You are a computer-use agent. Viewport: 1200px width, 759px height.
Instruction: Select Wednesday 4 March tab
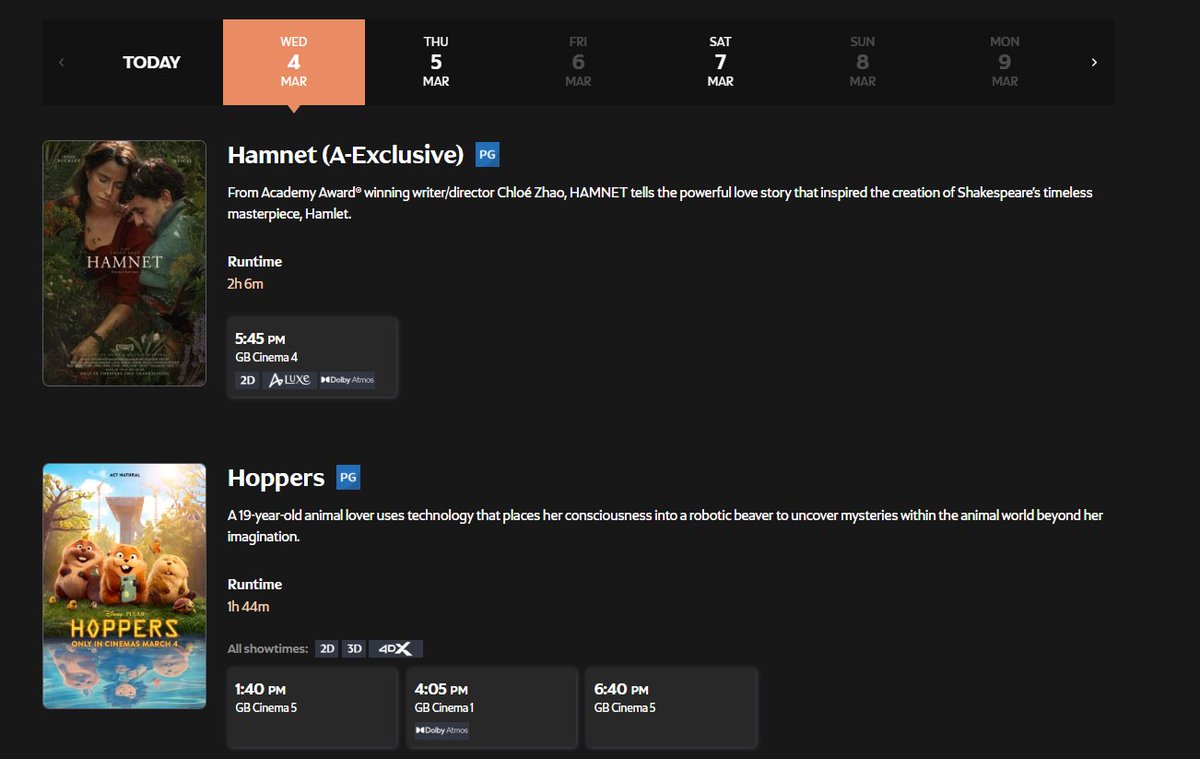pos(294,62)
